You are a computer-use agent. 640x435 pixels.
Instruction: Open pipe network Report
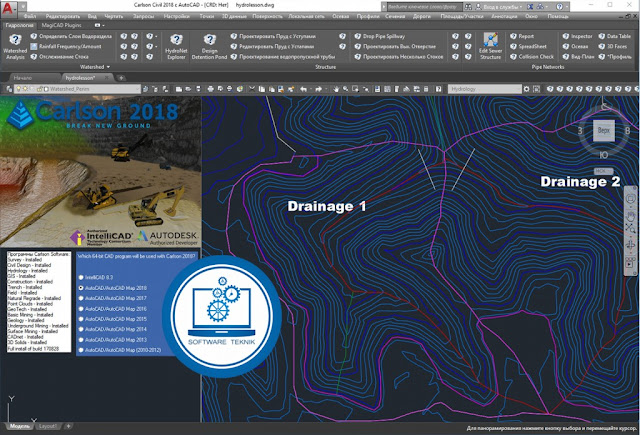[522, 36]
